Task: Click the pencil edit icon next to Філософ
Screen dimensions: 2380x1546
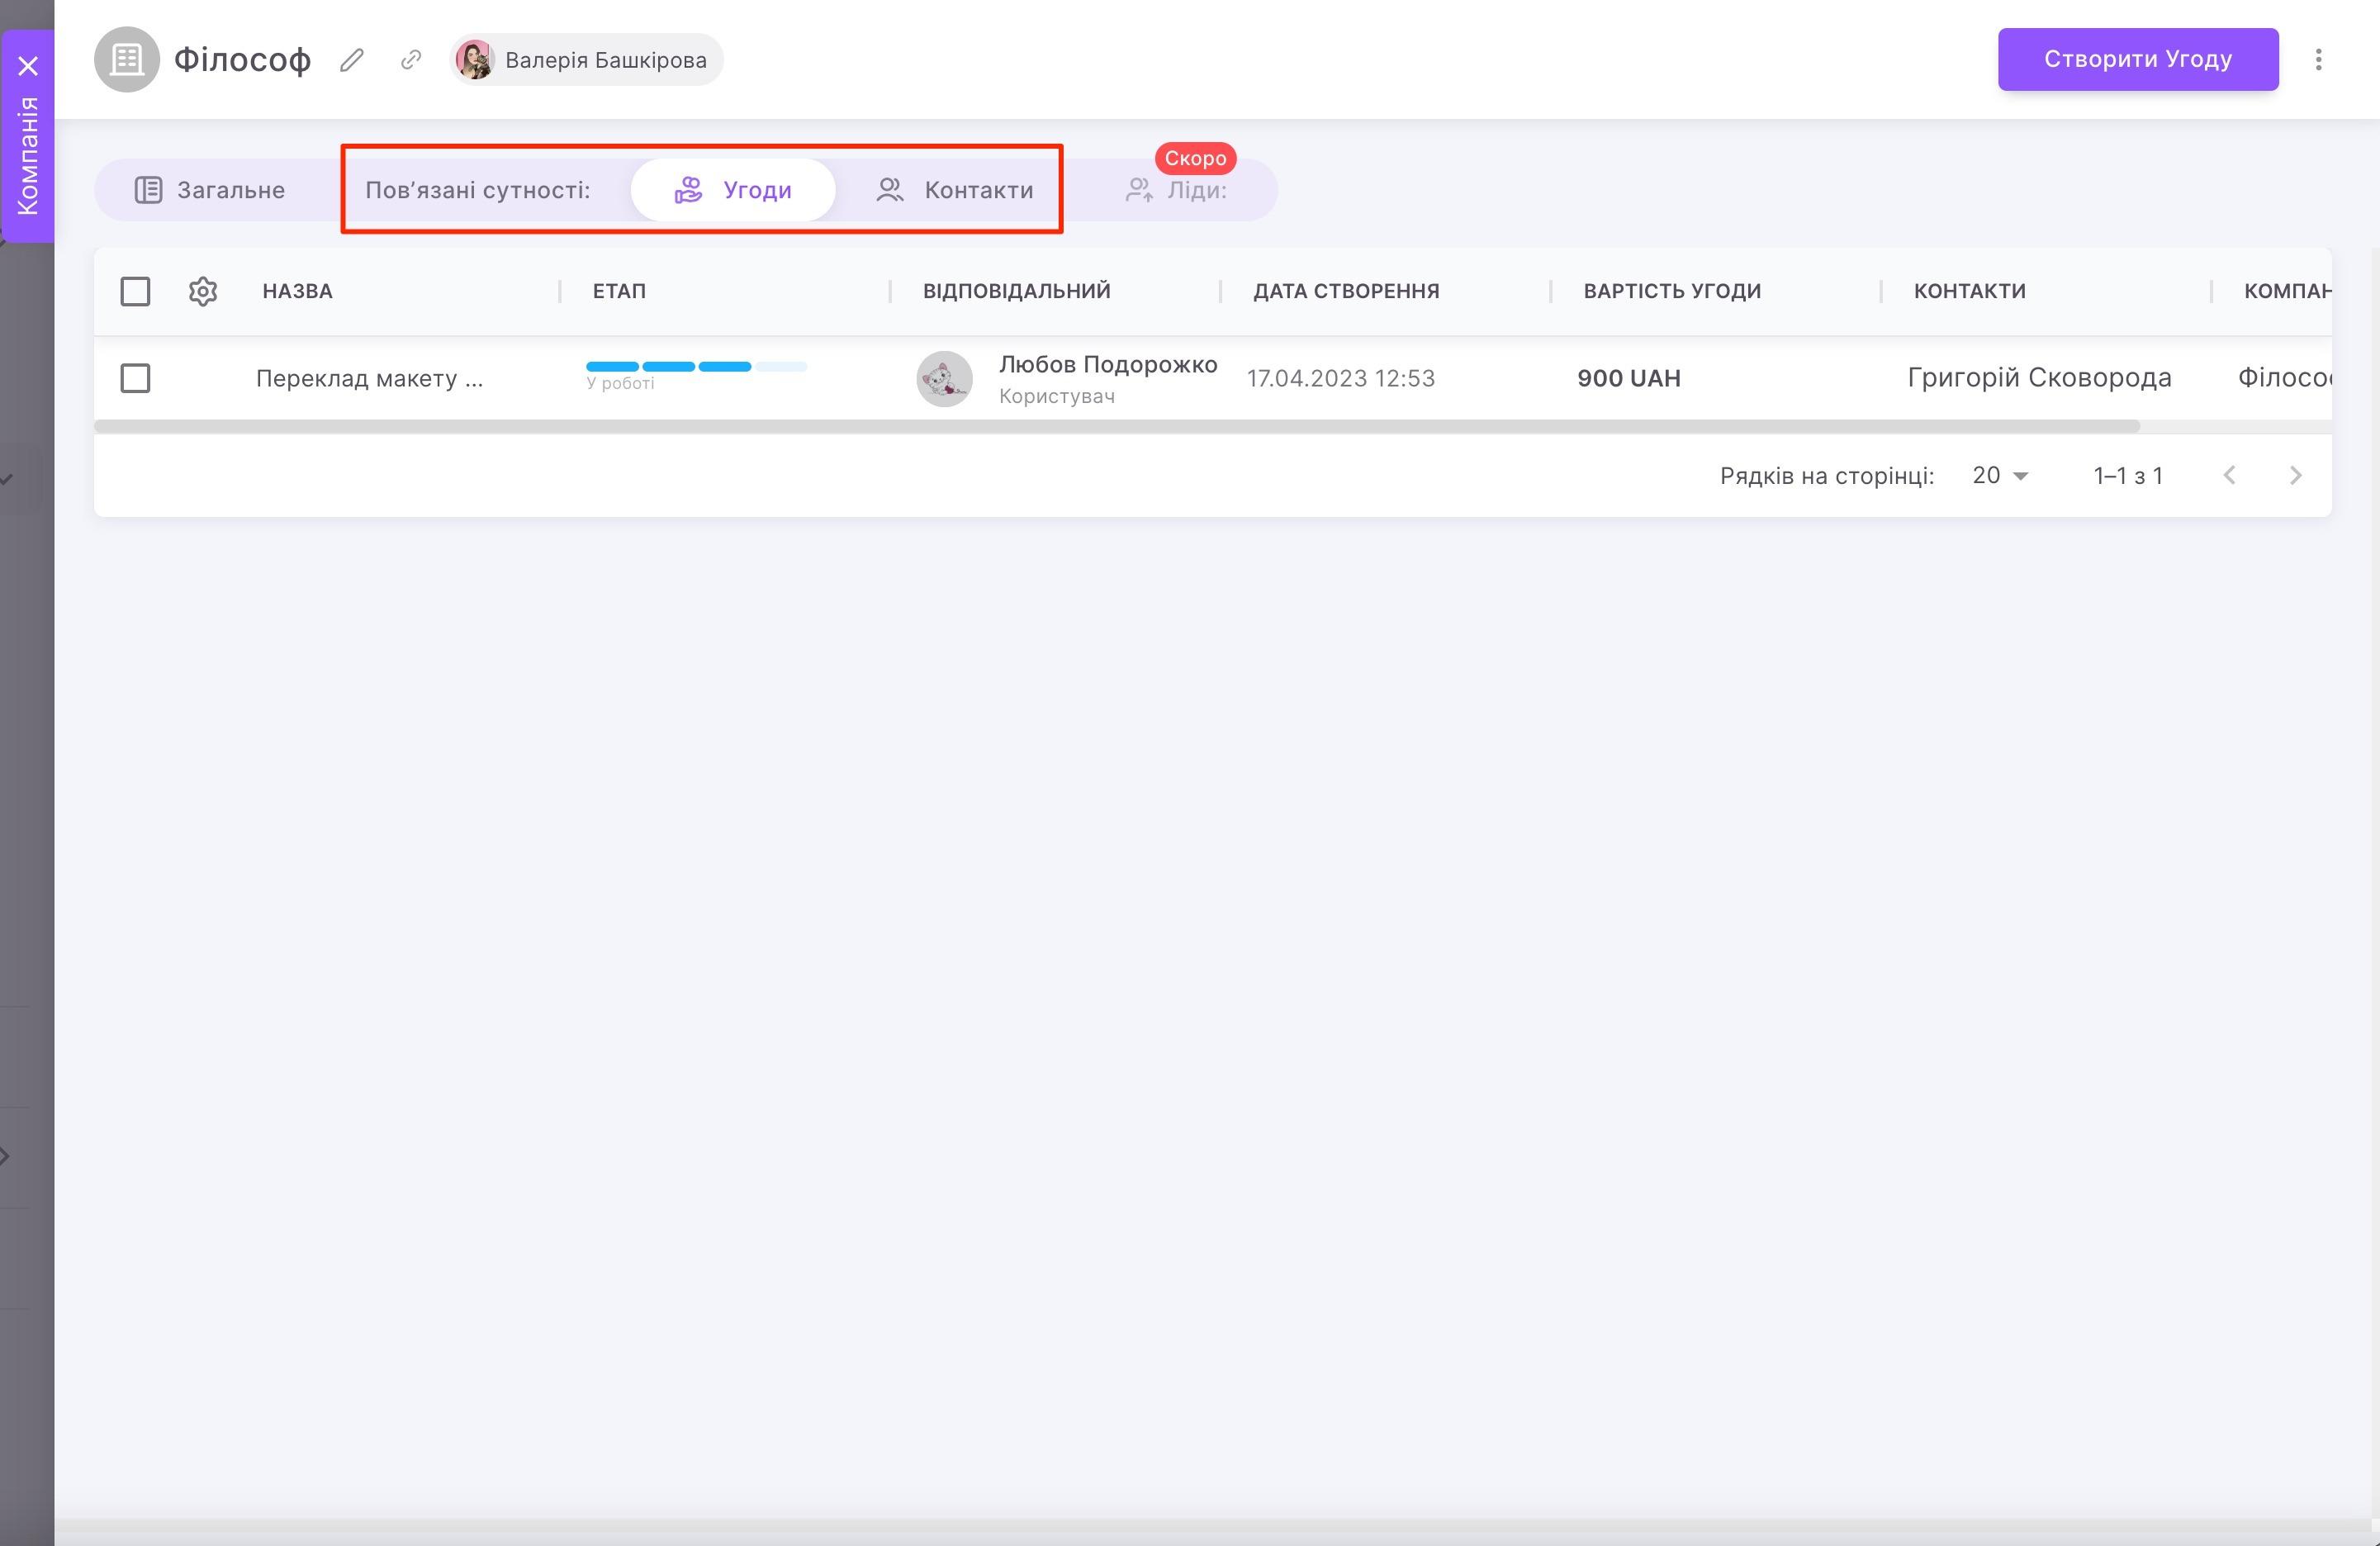Action: coord(351,60)
